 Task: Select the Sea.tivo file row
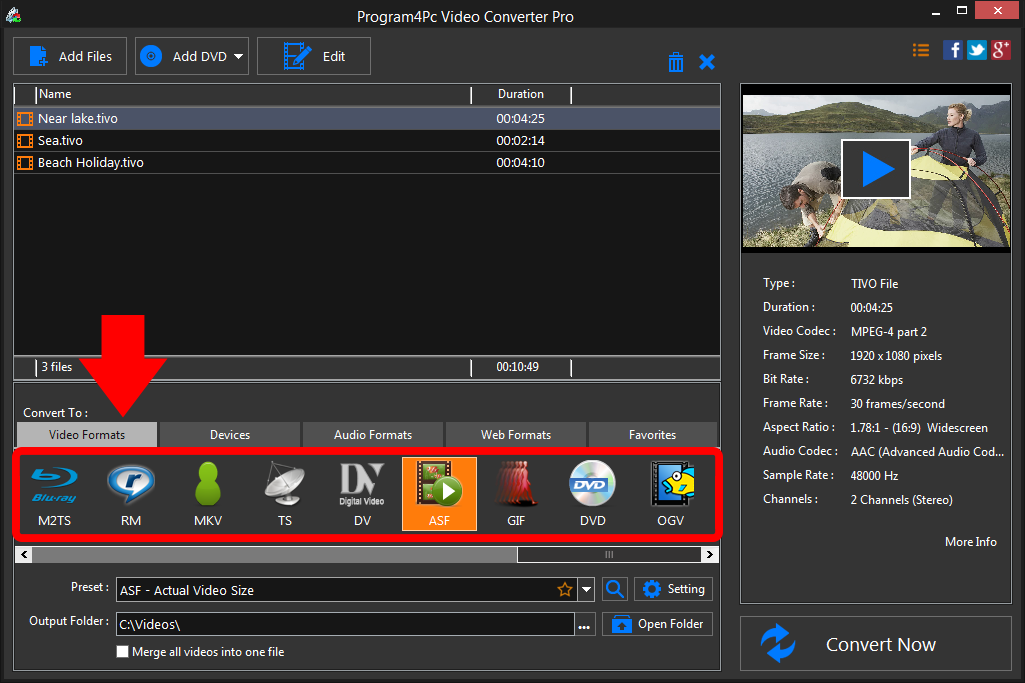pos(367,141)
